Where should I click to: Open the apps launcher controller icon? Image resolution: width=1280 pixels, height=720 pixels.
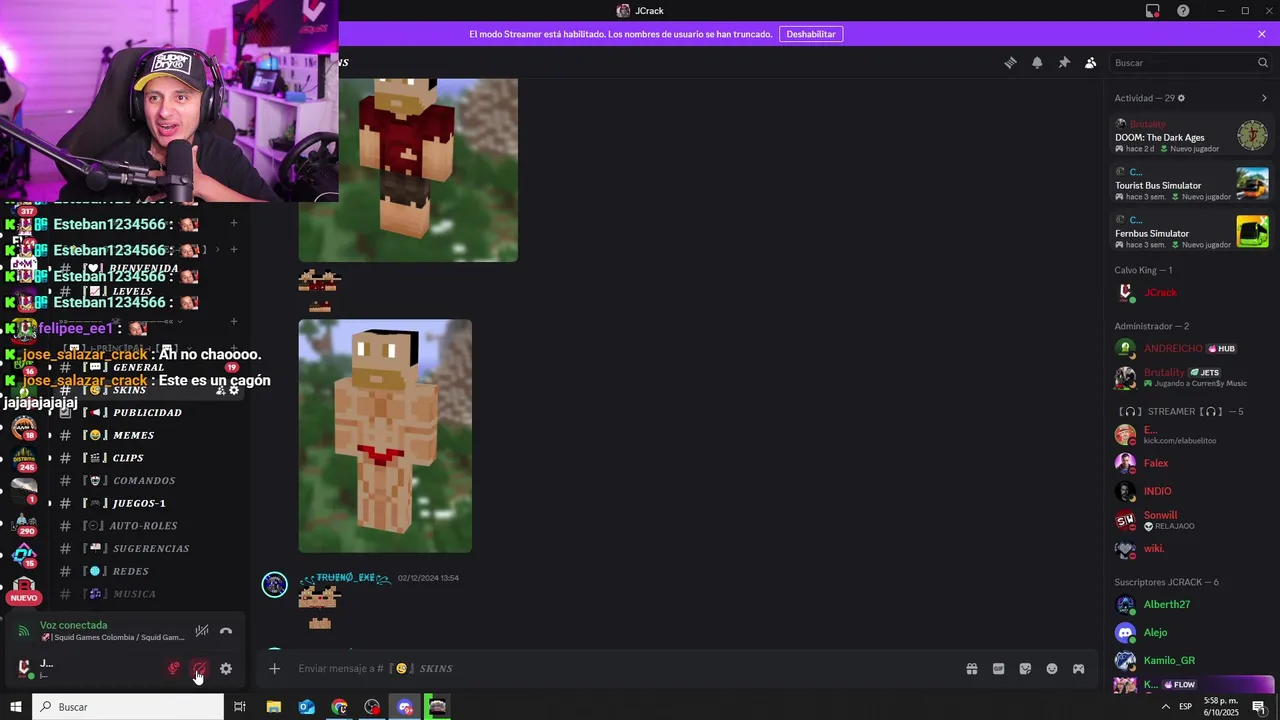pos(1078,669)
